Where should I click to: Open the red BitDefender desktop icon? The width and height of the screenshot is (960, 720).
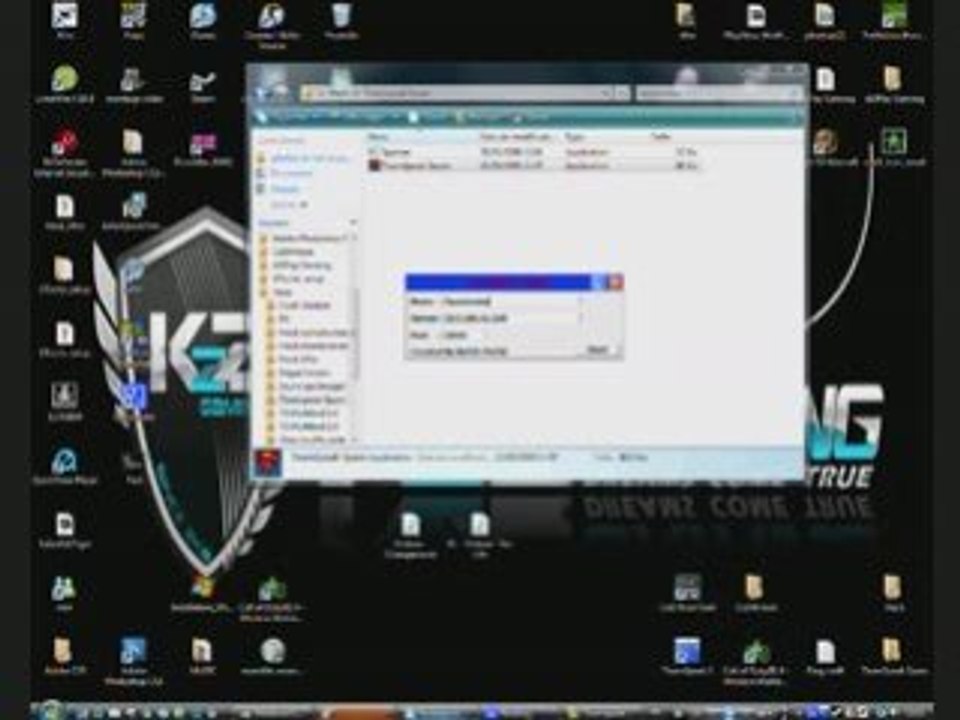[x=64, y=153]
